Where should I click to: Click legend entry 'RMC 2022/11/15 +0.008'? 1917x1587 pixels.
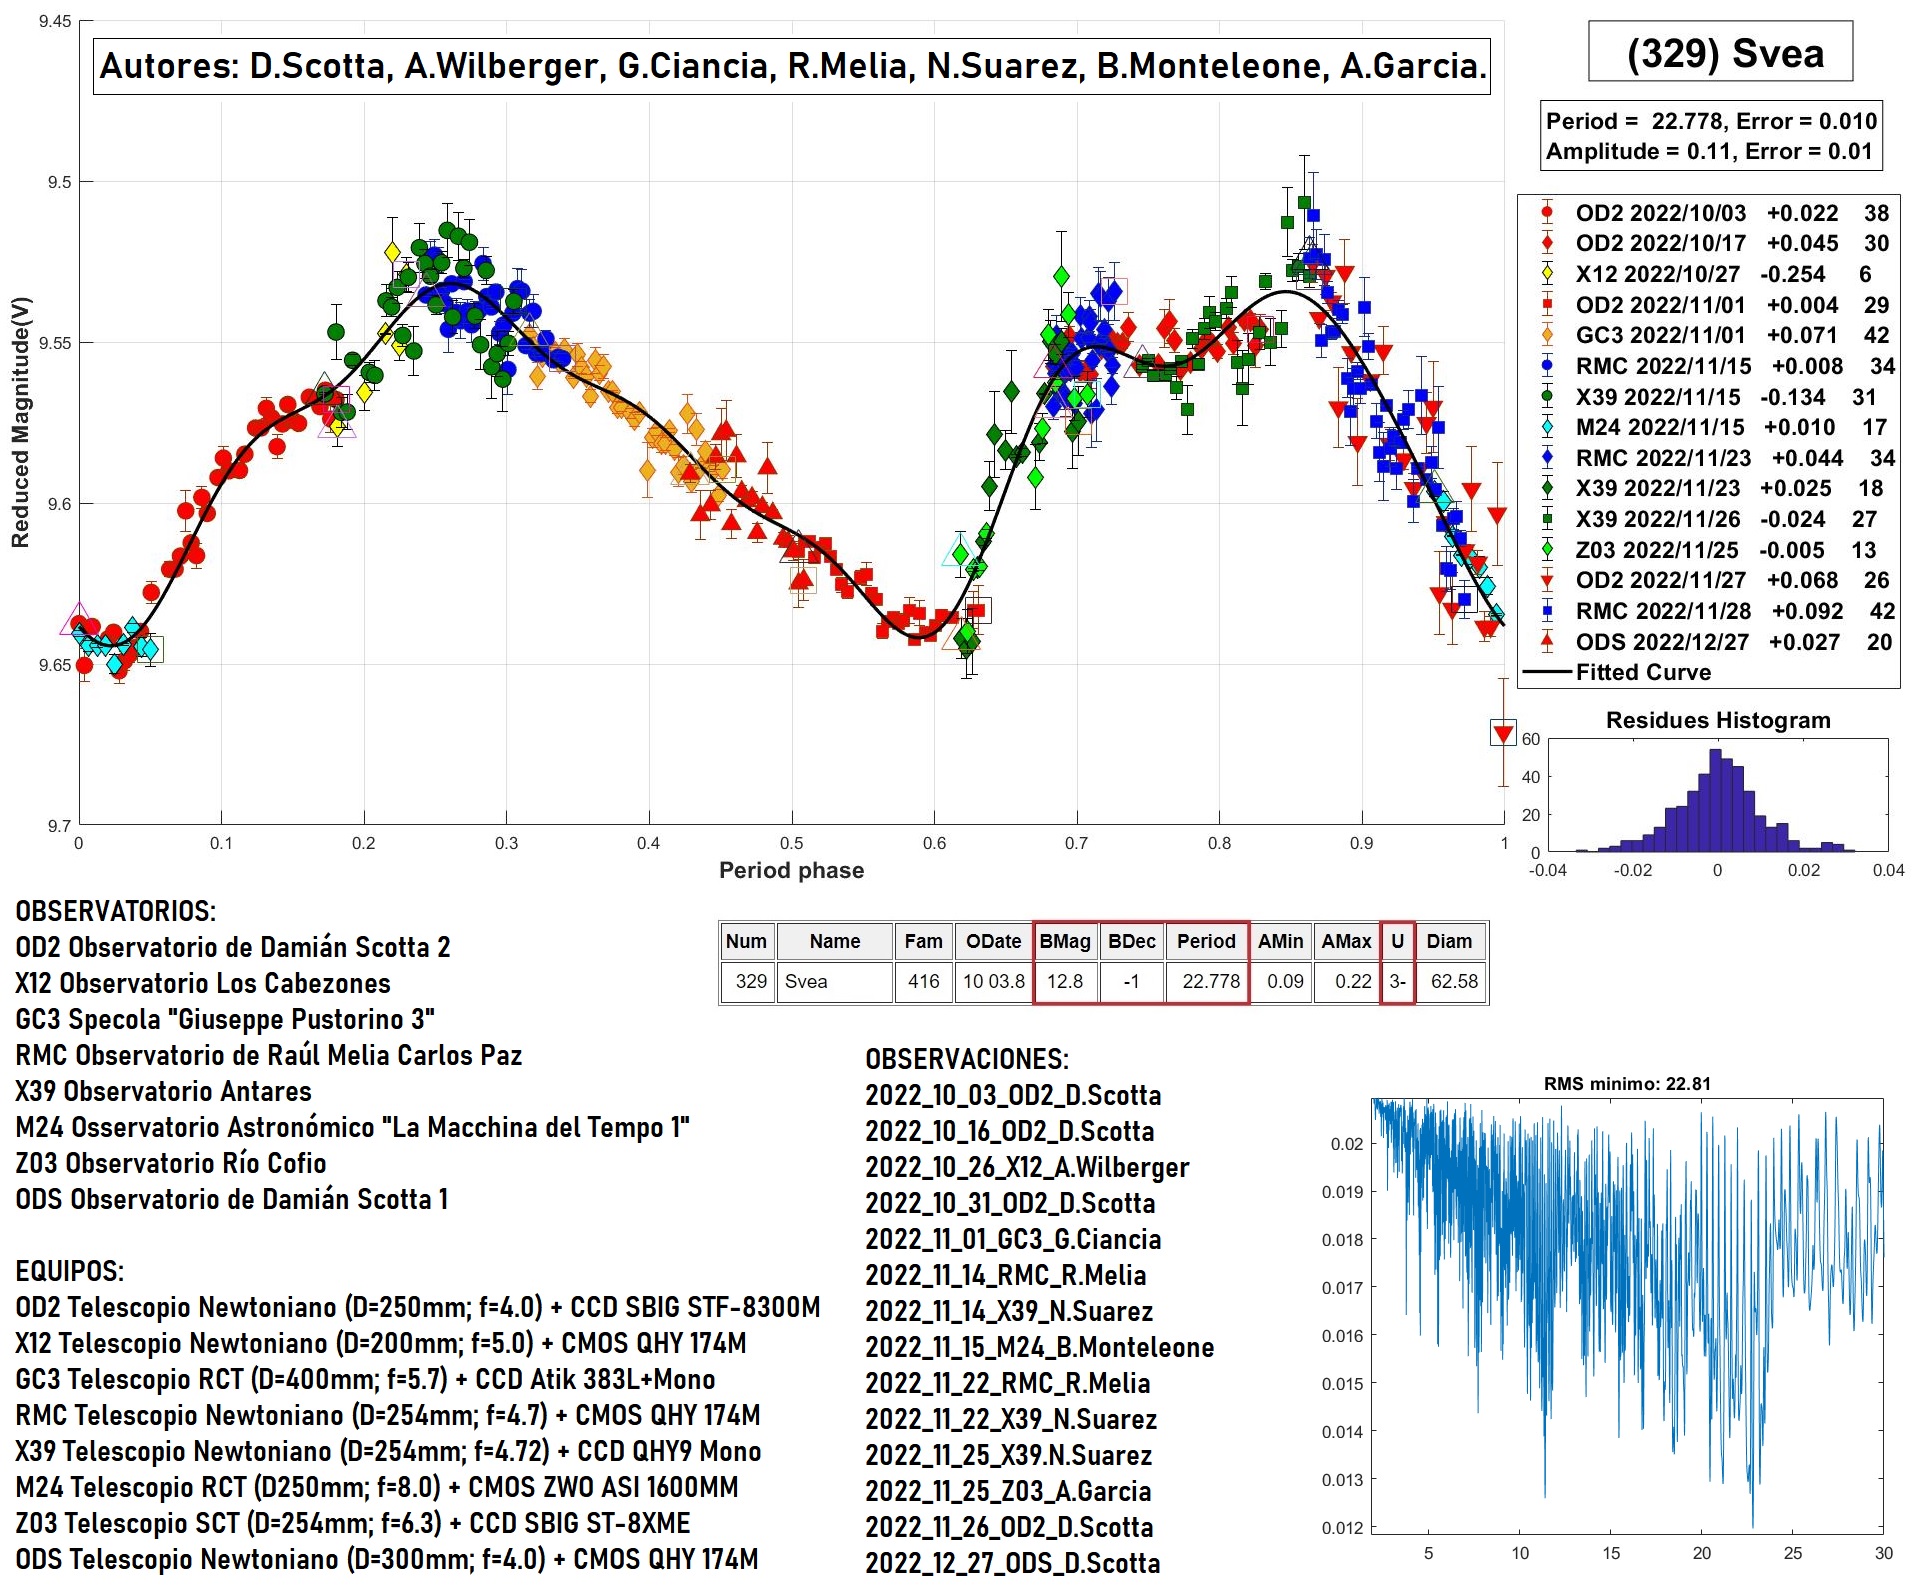1717,366
